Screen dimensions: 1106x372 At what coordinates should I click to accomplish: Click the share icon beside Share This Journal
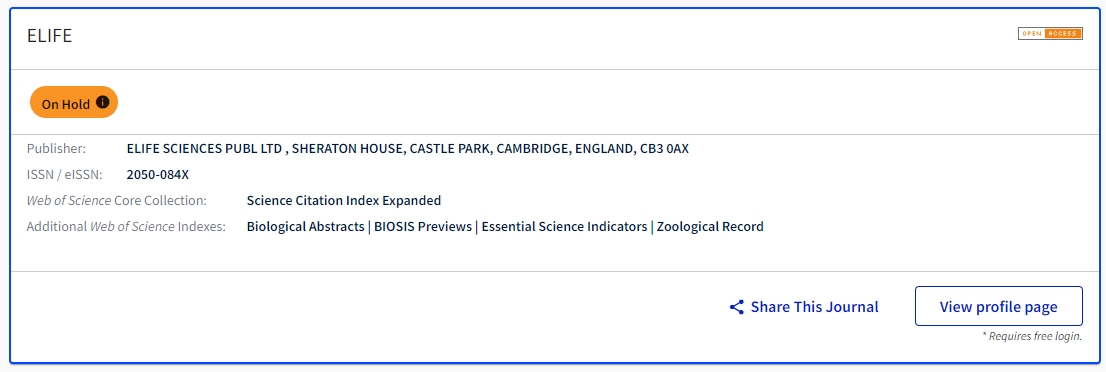tap(736, 307)
